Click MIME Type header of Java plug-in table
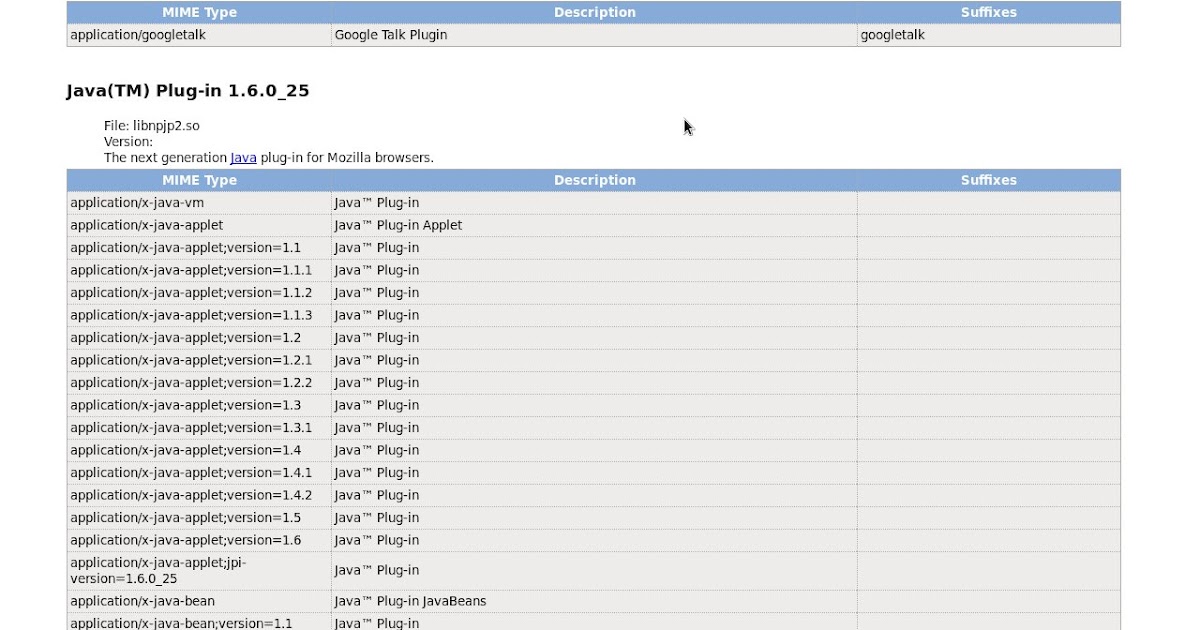This screenshot has height=630, width=1200. [199, 181]
